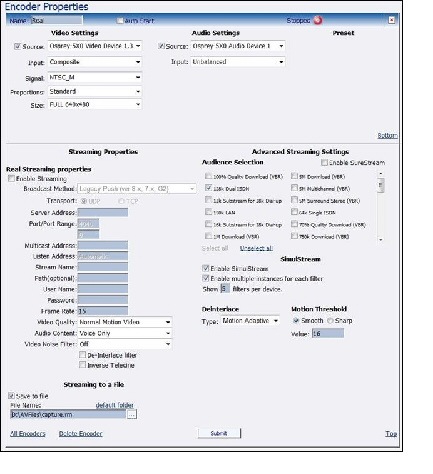Click the Listen Address field
This screenshot has height=474, width=433.
(x=103, y=256)
